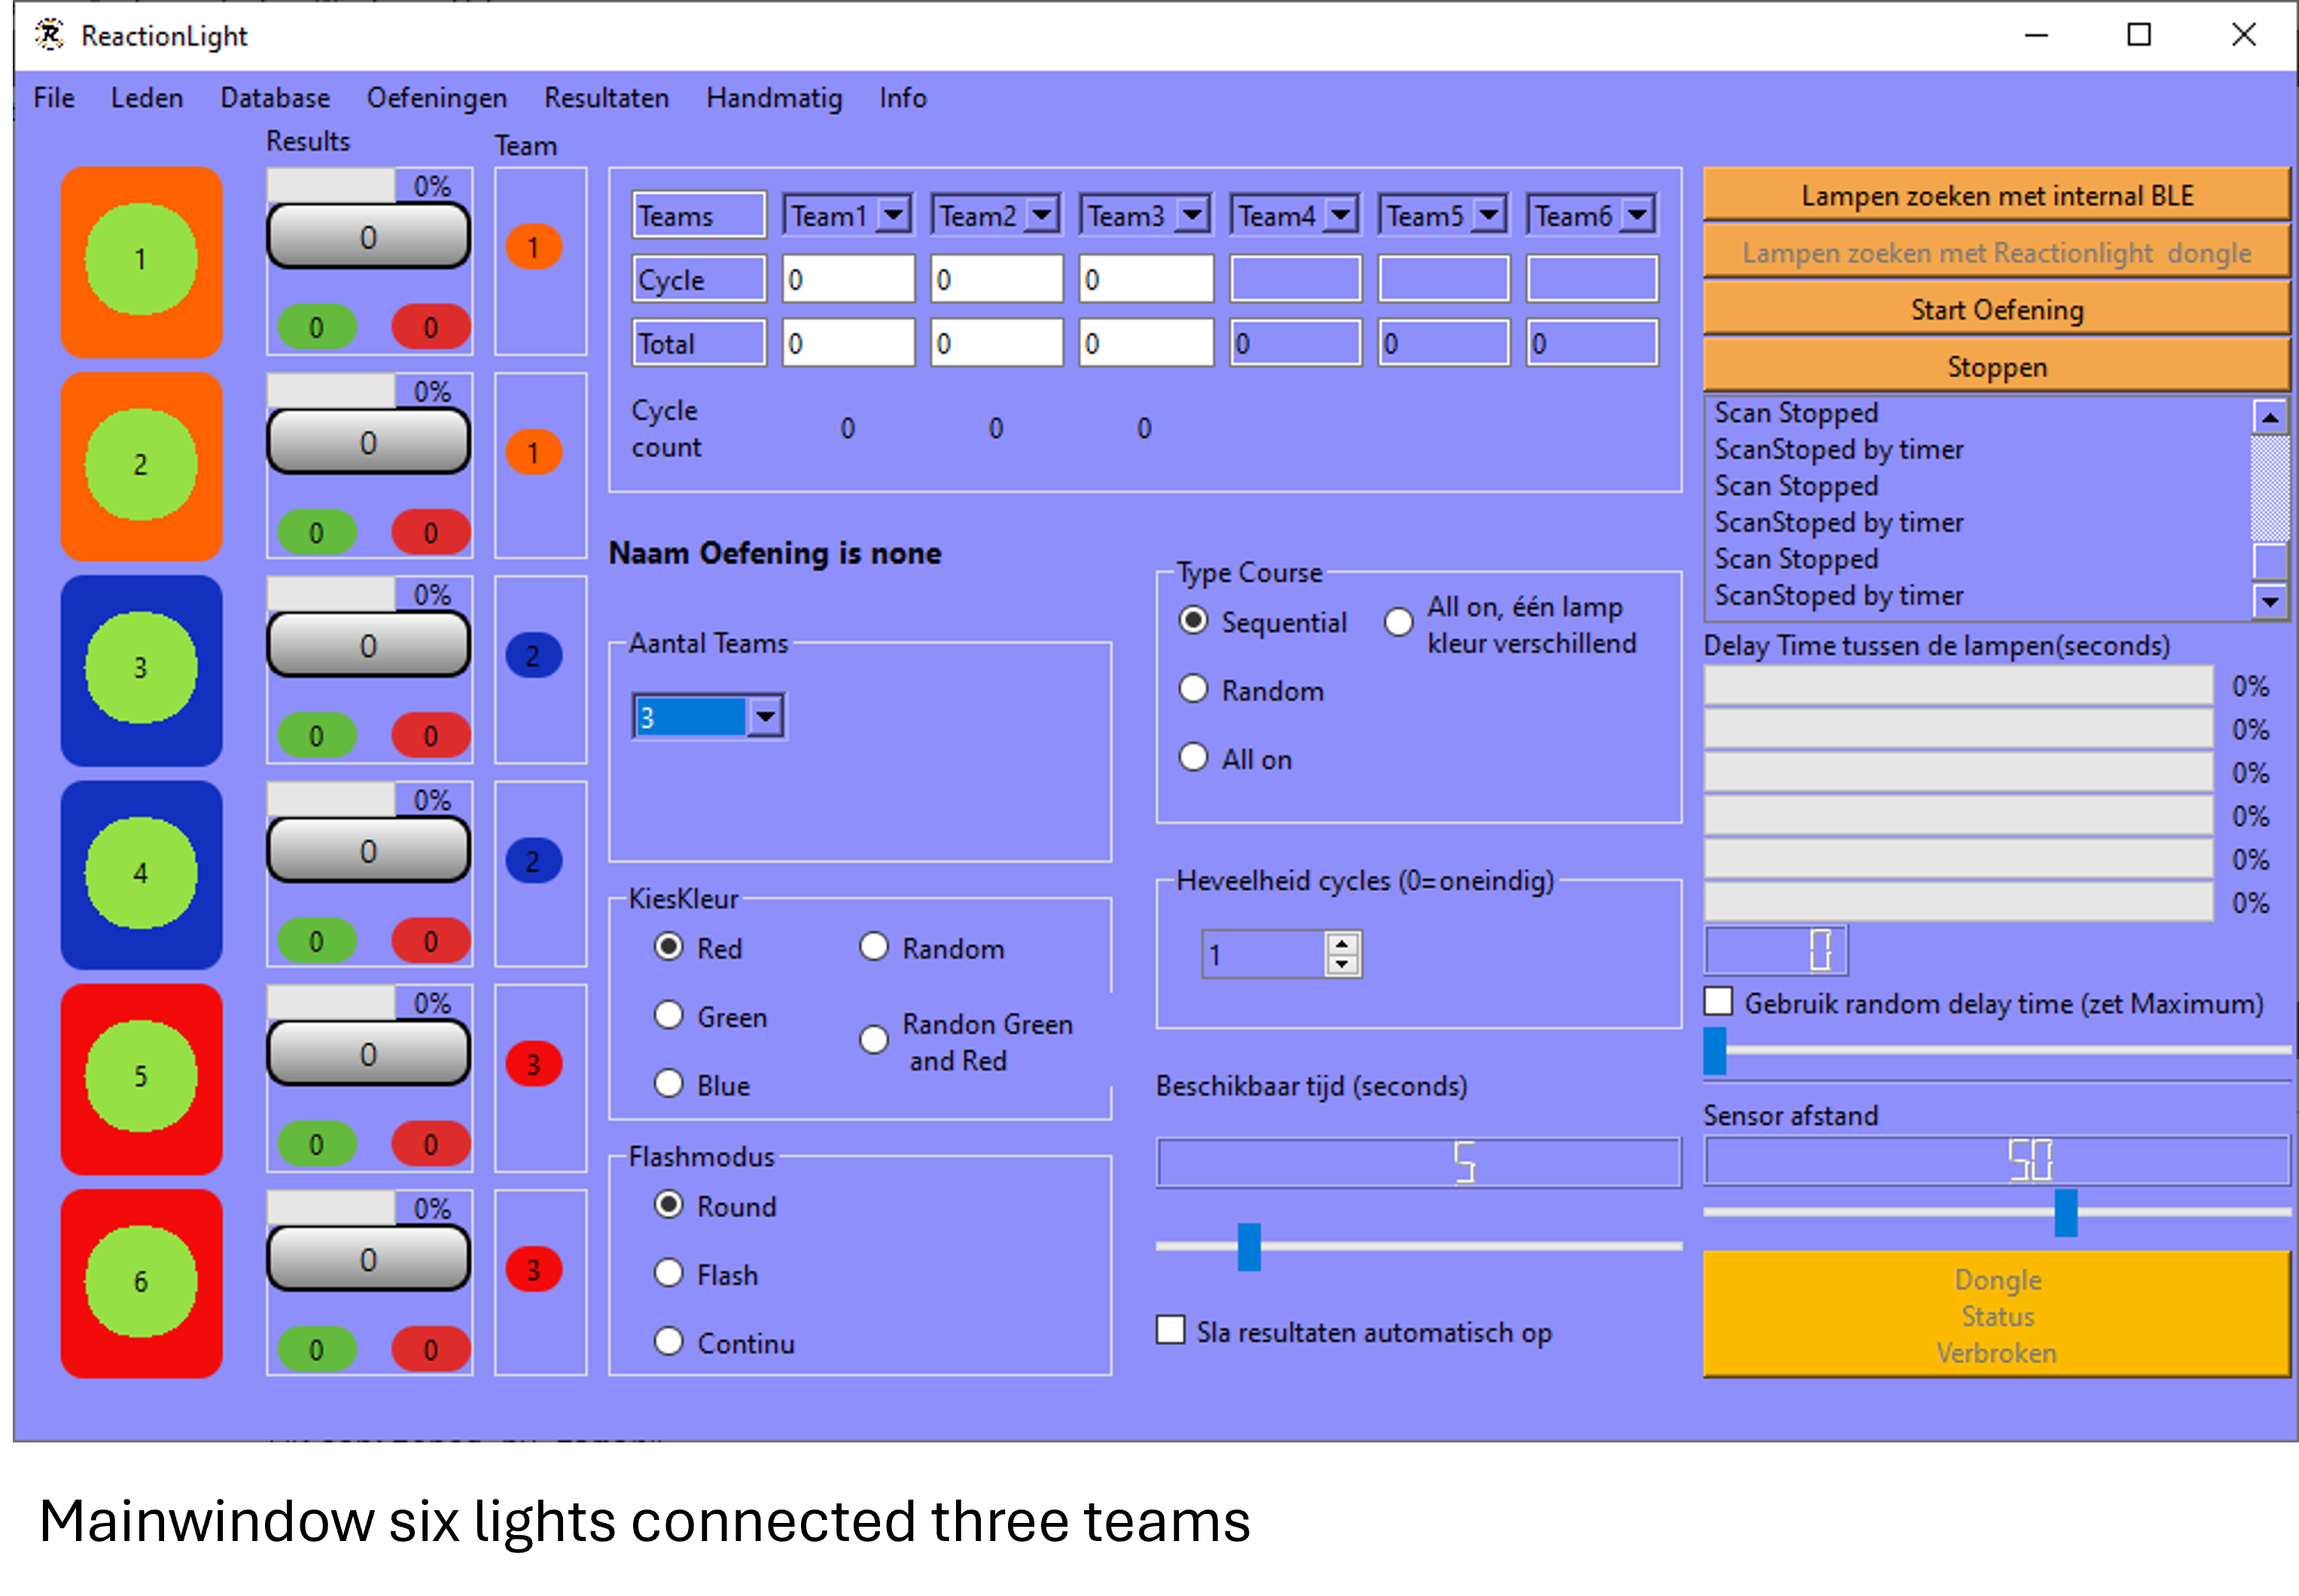Click blue lamp 3 green circle

pos(140,667)
